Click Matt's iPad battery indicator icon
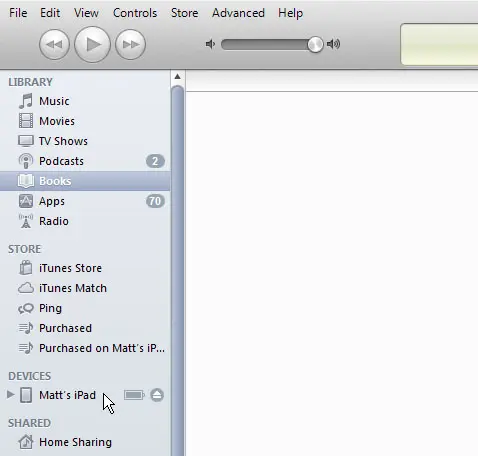 click(134, 395)
